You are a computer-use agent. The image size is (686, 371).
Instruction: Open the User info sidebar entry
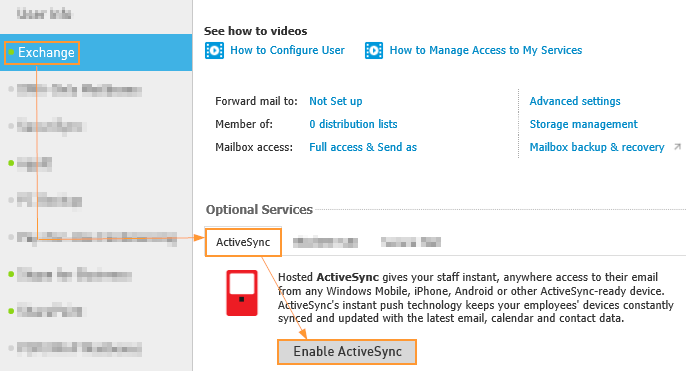point(44,14)
